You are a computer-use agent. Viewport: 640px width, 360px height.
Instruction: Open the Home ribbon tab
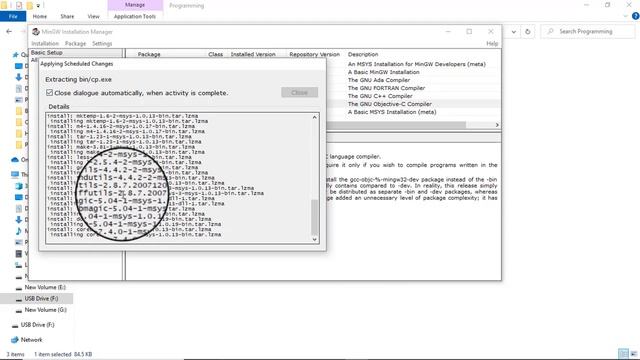point(40,16)
